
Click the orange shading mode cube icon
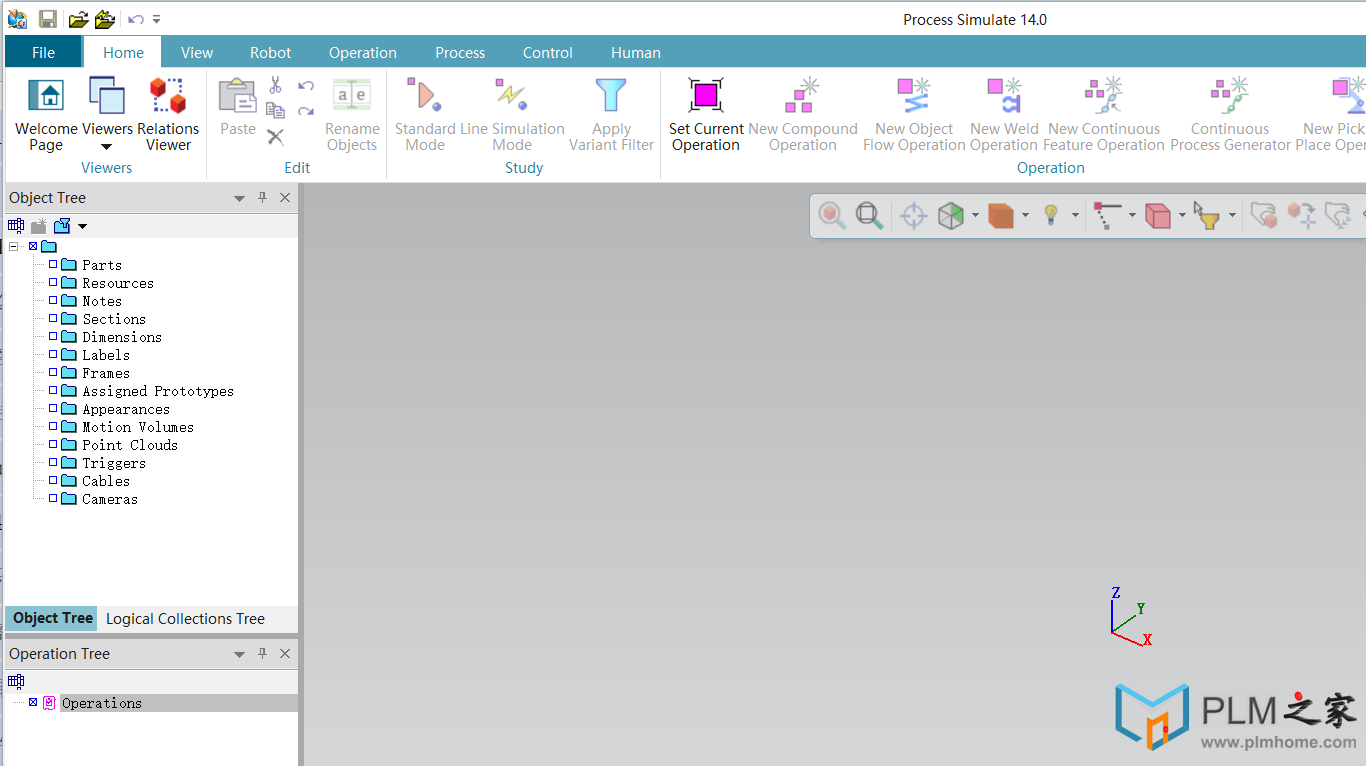click(x=1001, y=215)
